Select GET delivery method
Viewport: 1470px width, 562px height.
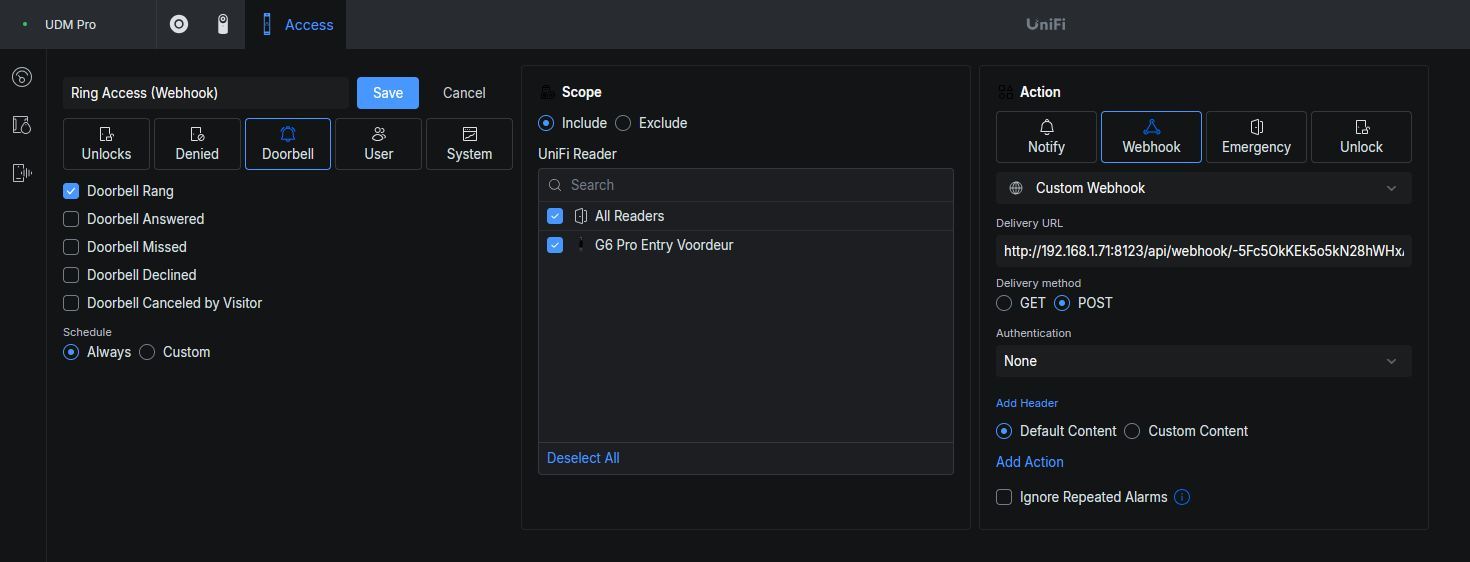coord(1004,303)
